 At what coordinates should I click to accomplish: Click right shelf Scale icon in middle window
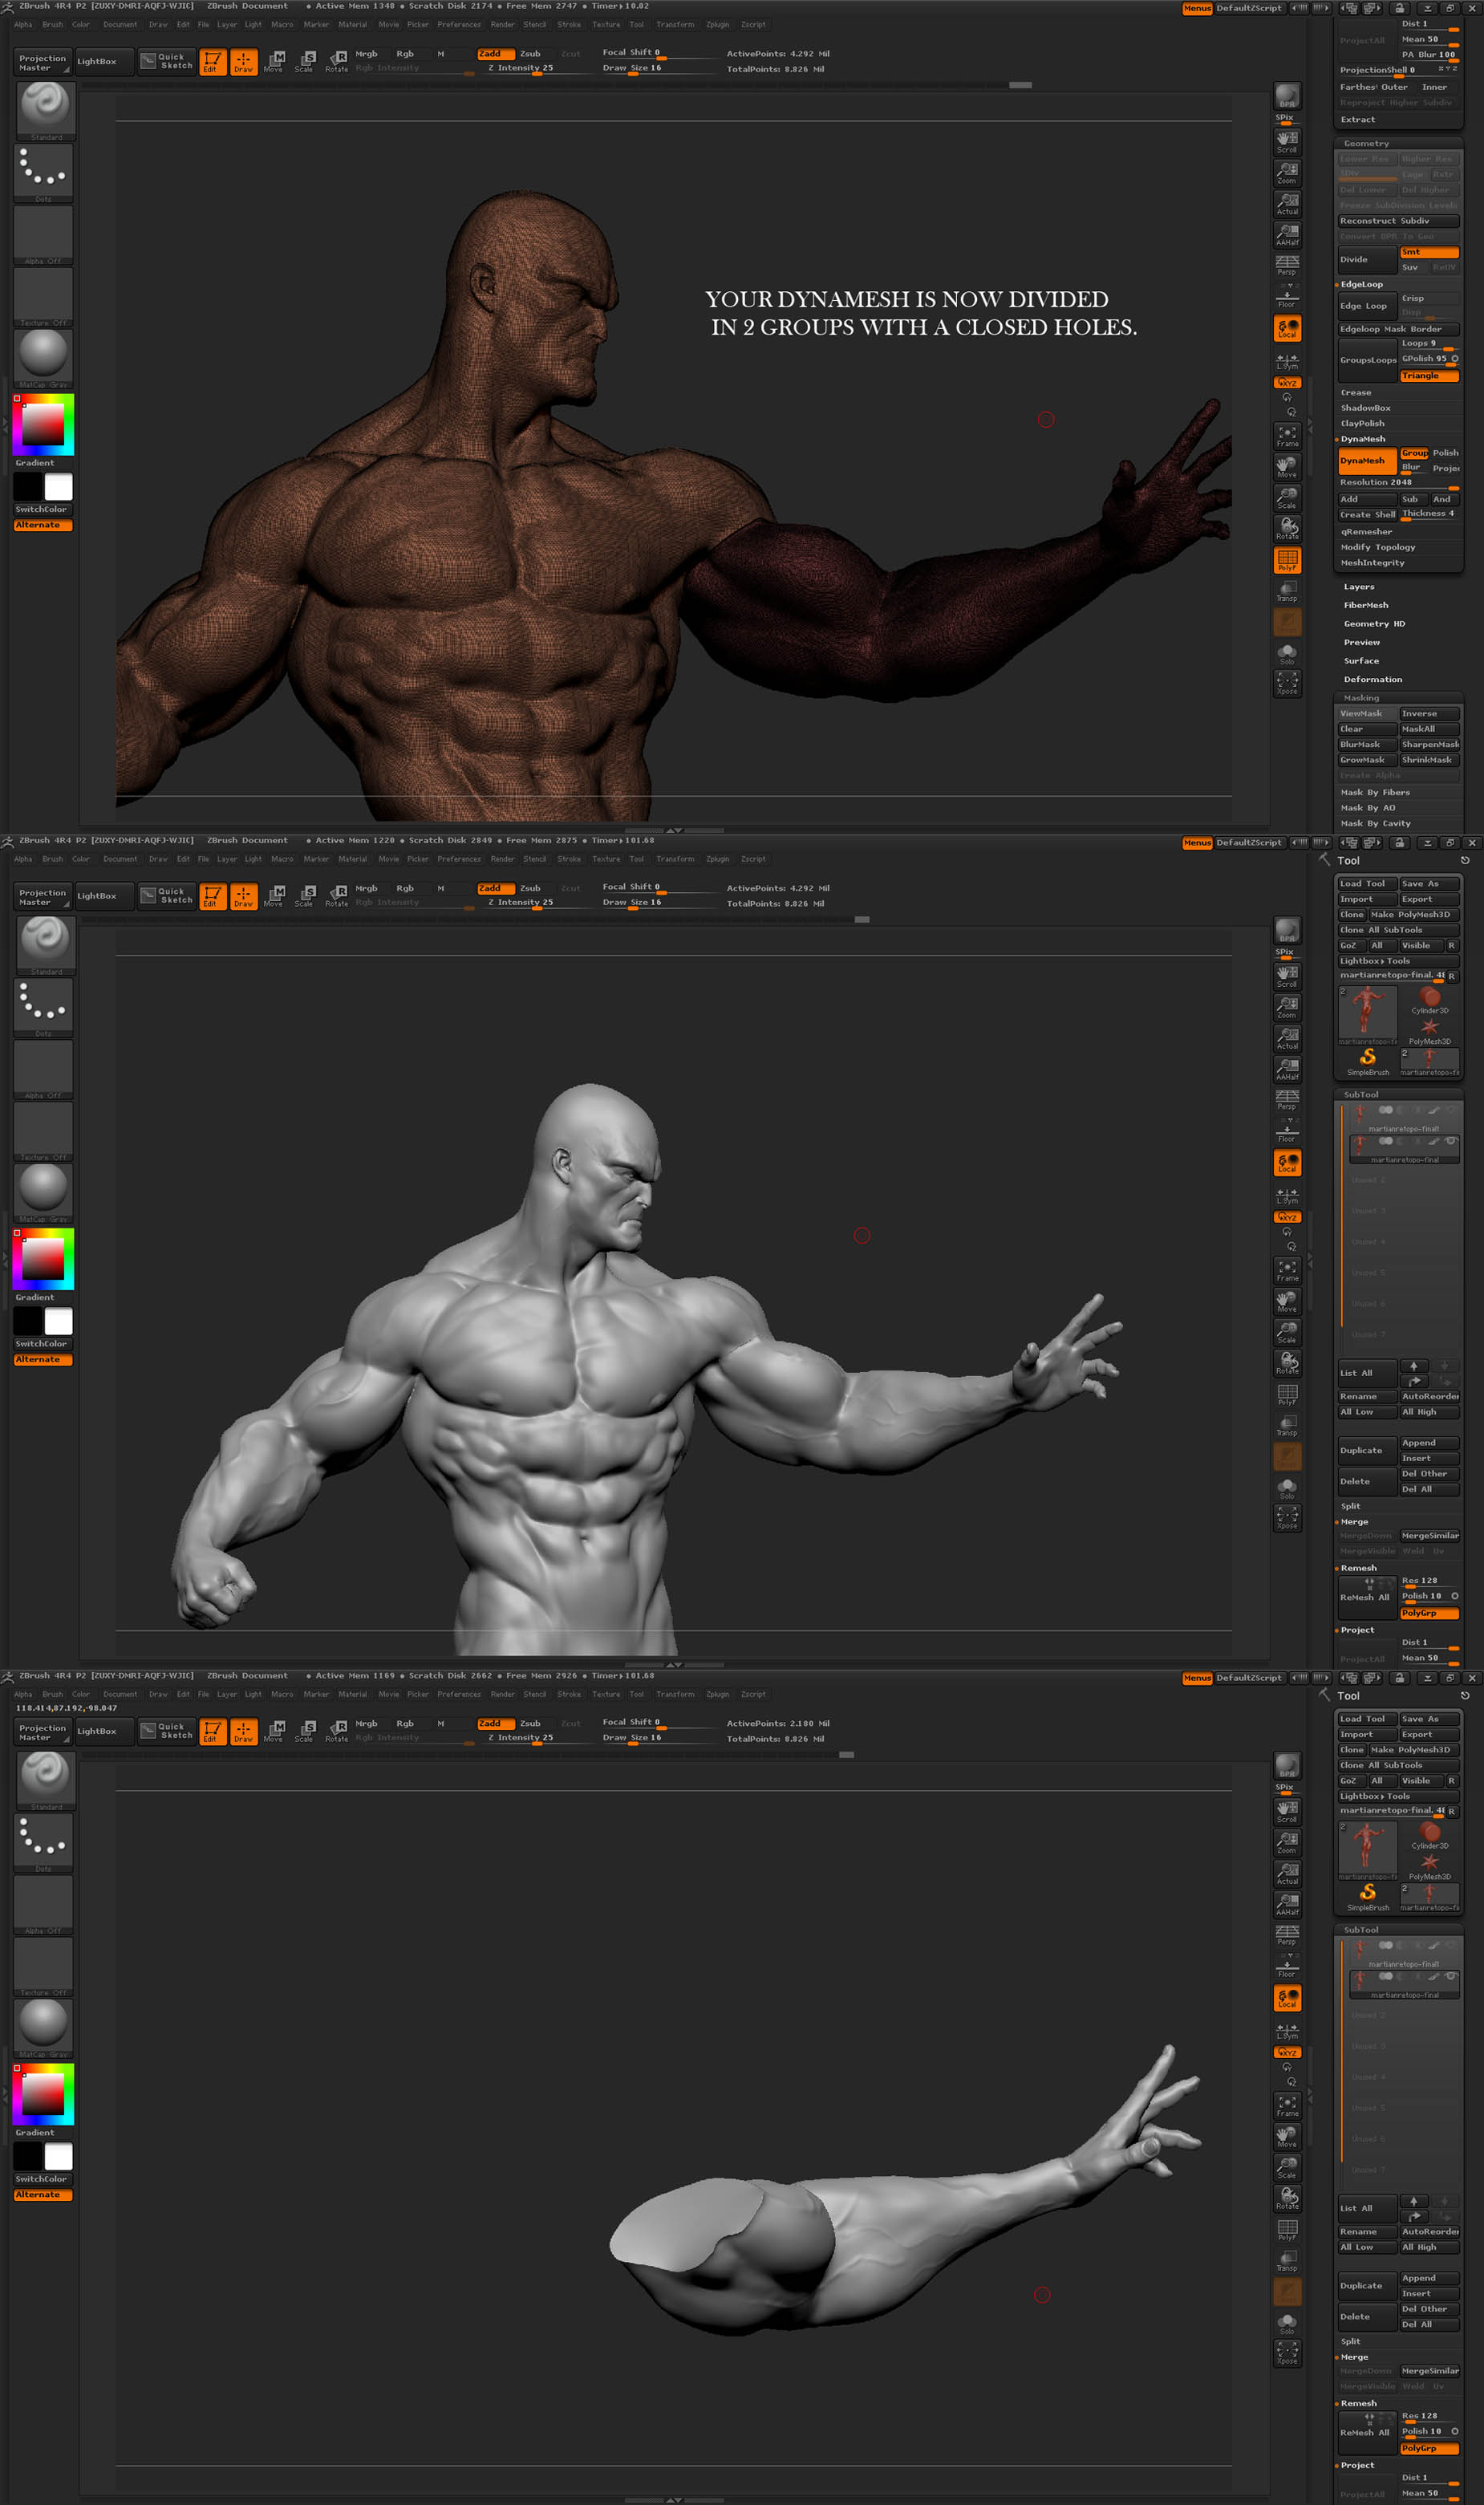tap(1287, 1332)
